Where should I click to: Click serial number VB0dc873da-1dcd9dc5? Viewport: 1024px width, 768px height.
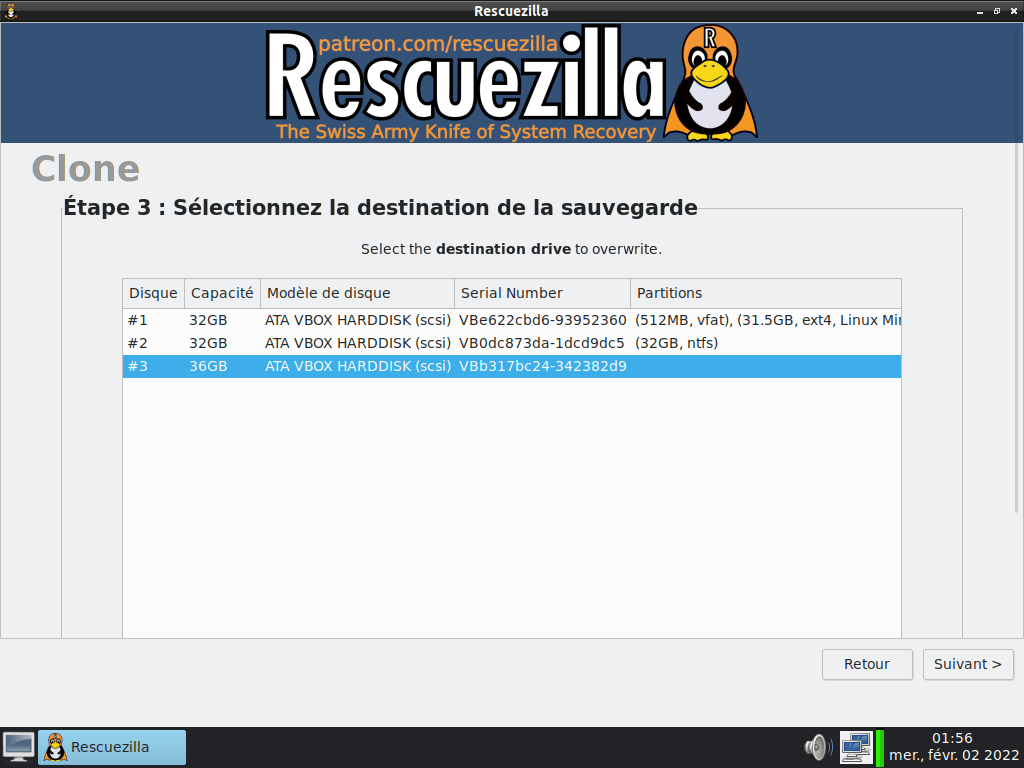pyautogui.click(x=541, y=344)
